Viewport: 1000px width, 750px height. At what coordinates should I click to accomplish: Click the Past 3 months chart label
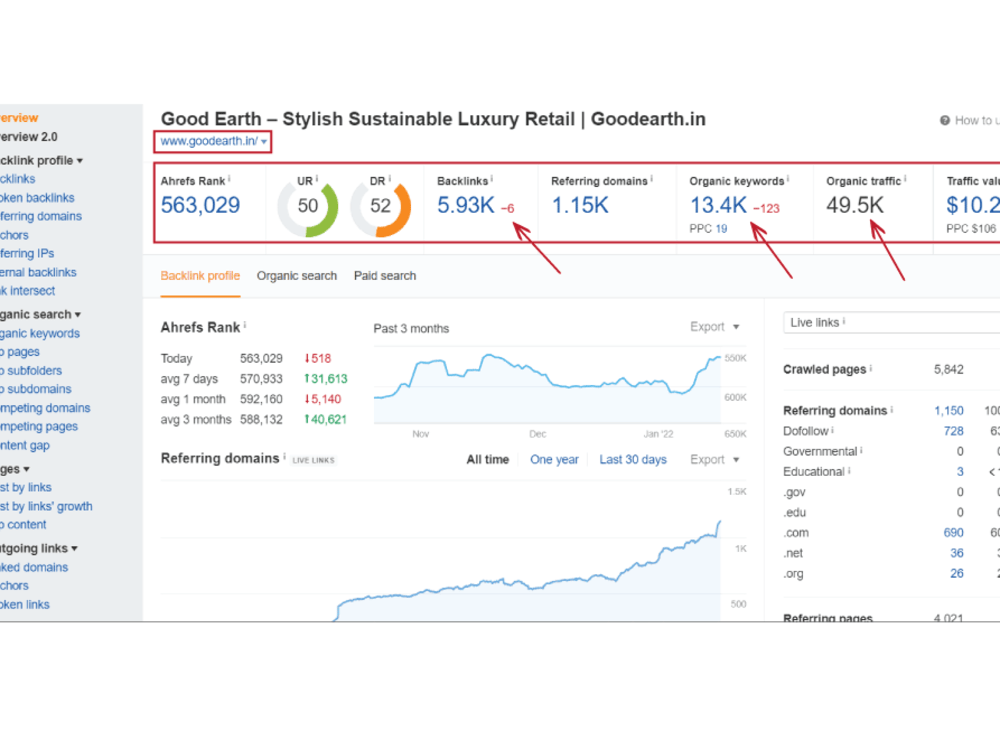tap(411, 328)
